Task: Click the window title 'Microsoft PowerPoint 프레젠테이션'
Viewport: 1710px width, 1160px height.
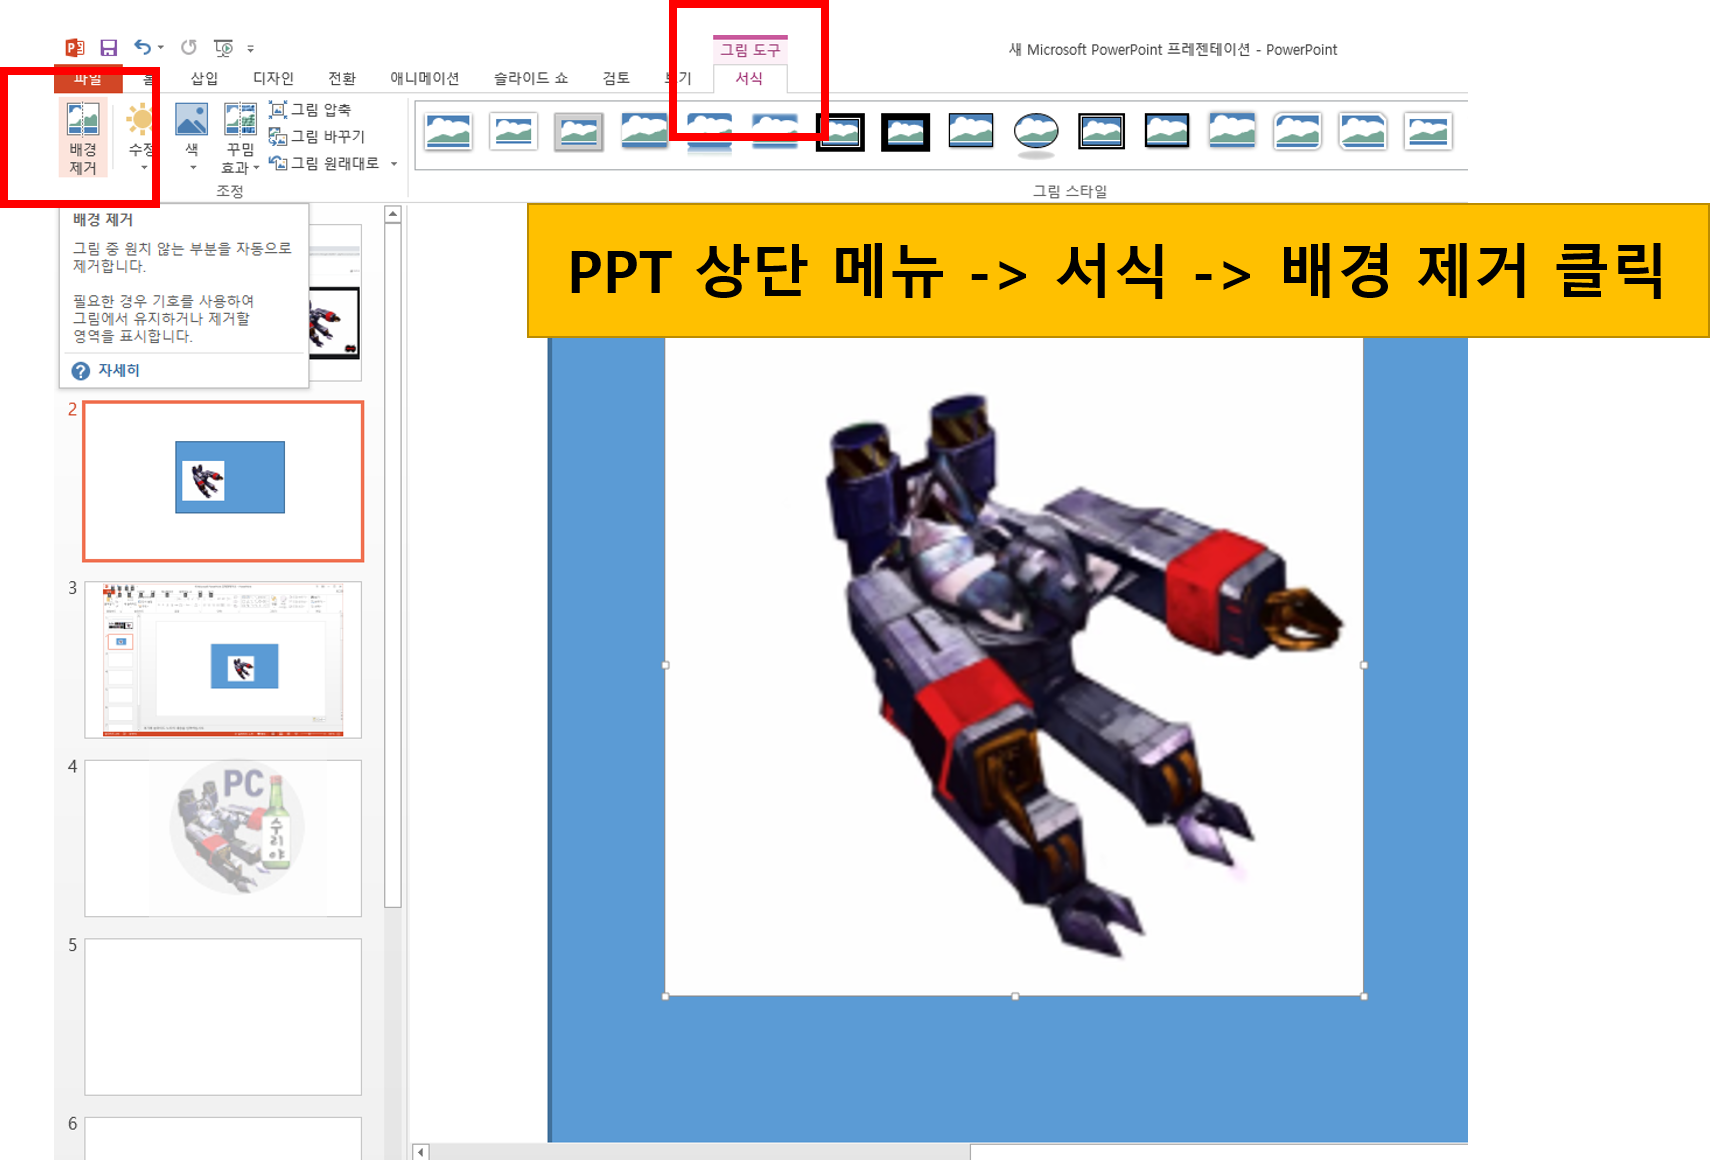Action: [1139, 49]
